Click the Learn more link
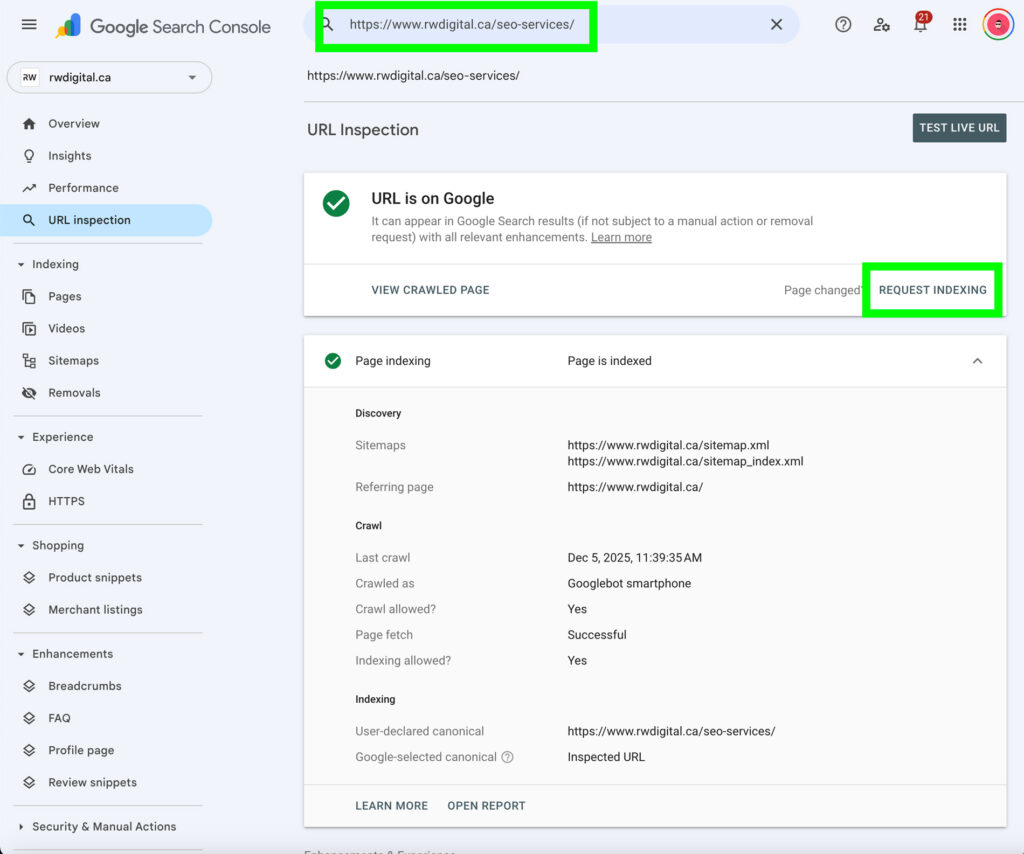This screenshot has width=1024, height=854. pos(621,238)
